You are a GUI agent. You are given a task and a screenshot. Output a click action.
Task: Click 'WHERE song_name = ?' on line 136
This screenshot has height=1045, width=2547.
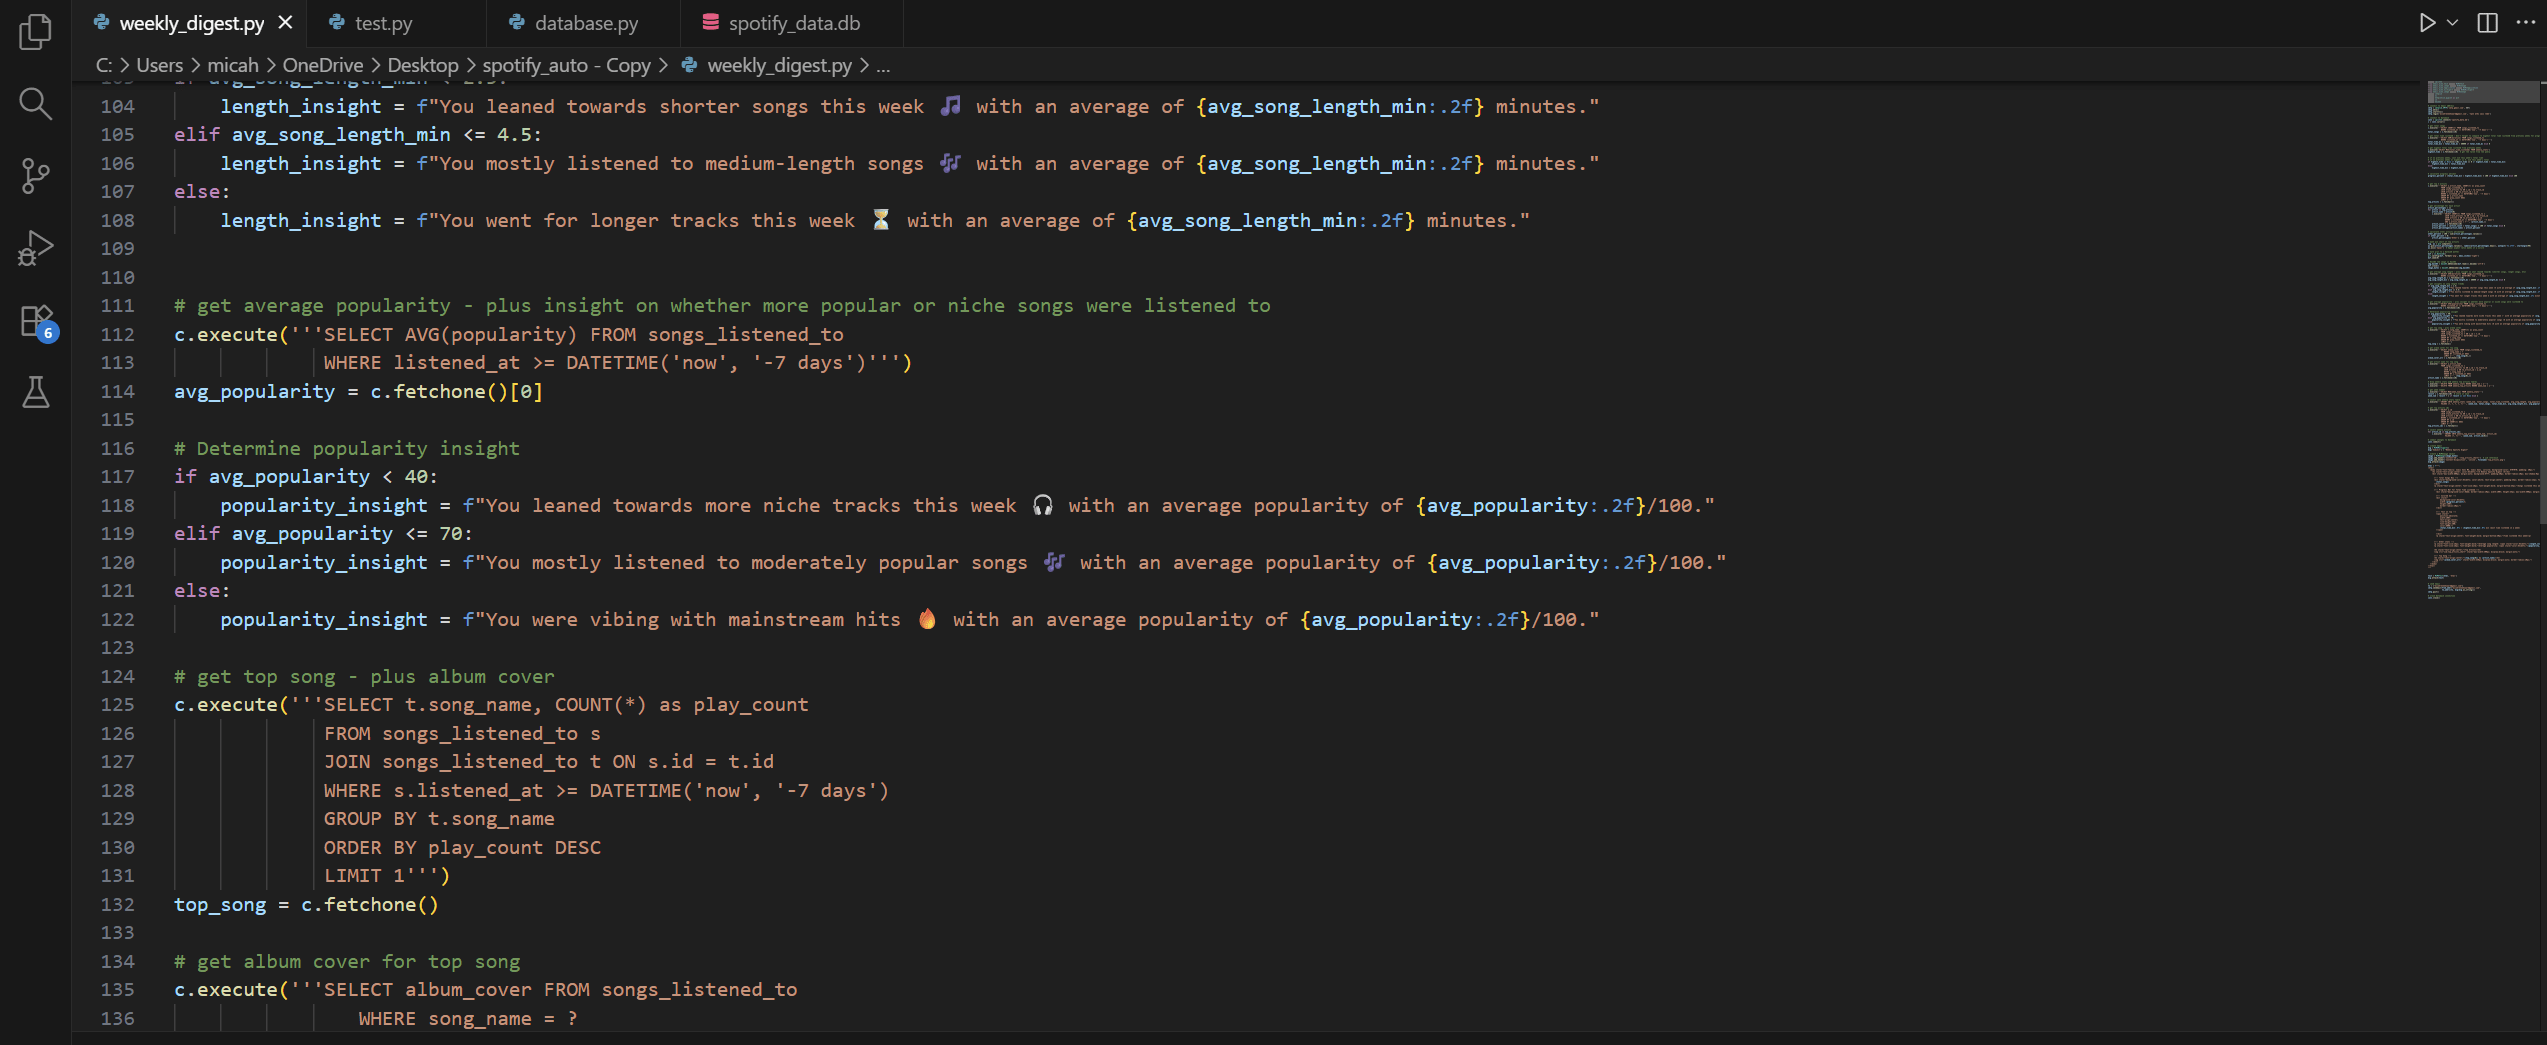click(468, 1018)
